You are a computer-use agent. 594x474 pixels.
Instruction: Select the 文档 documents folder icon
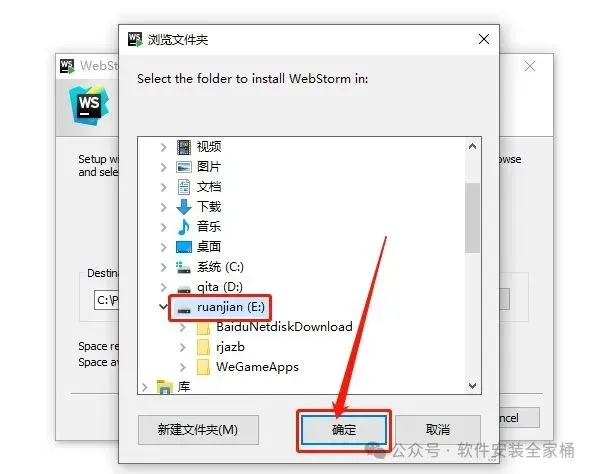click(184, 187)
